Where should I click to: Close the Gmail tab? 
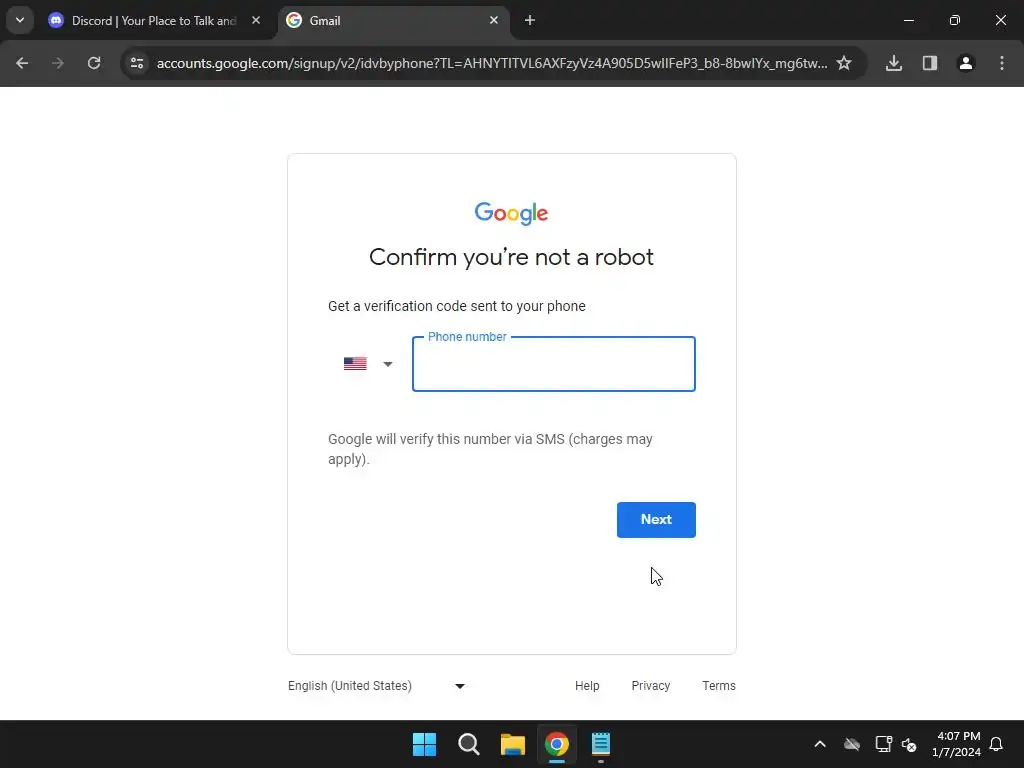(494, 20)
